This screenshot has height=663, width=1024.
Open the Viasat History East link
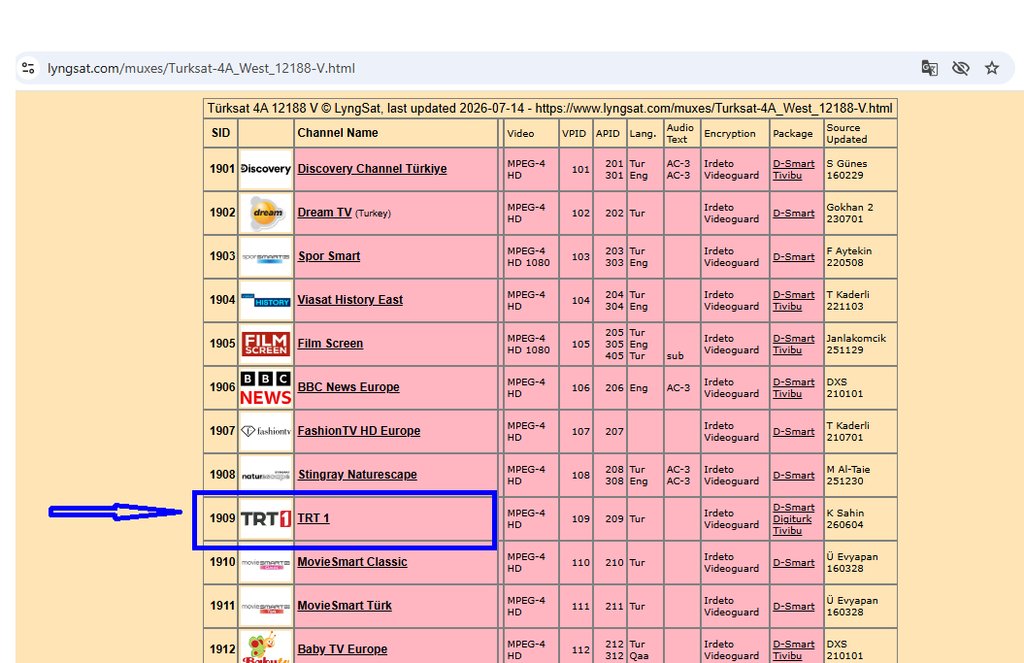pos(350,300)
